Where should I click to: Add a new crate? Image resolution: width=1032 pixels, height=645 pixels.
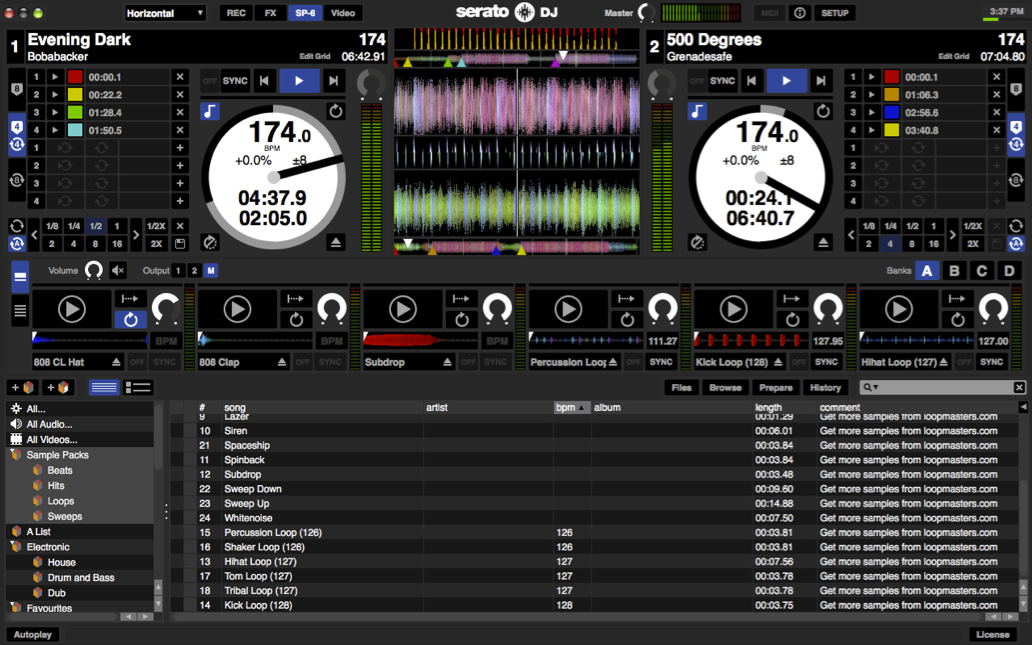pyautogui.click(x=22, y=388)
